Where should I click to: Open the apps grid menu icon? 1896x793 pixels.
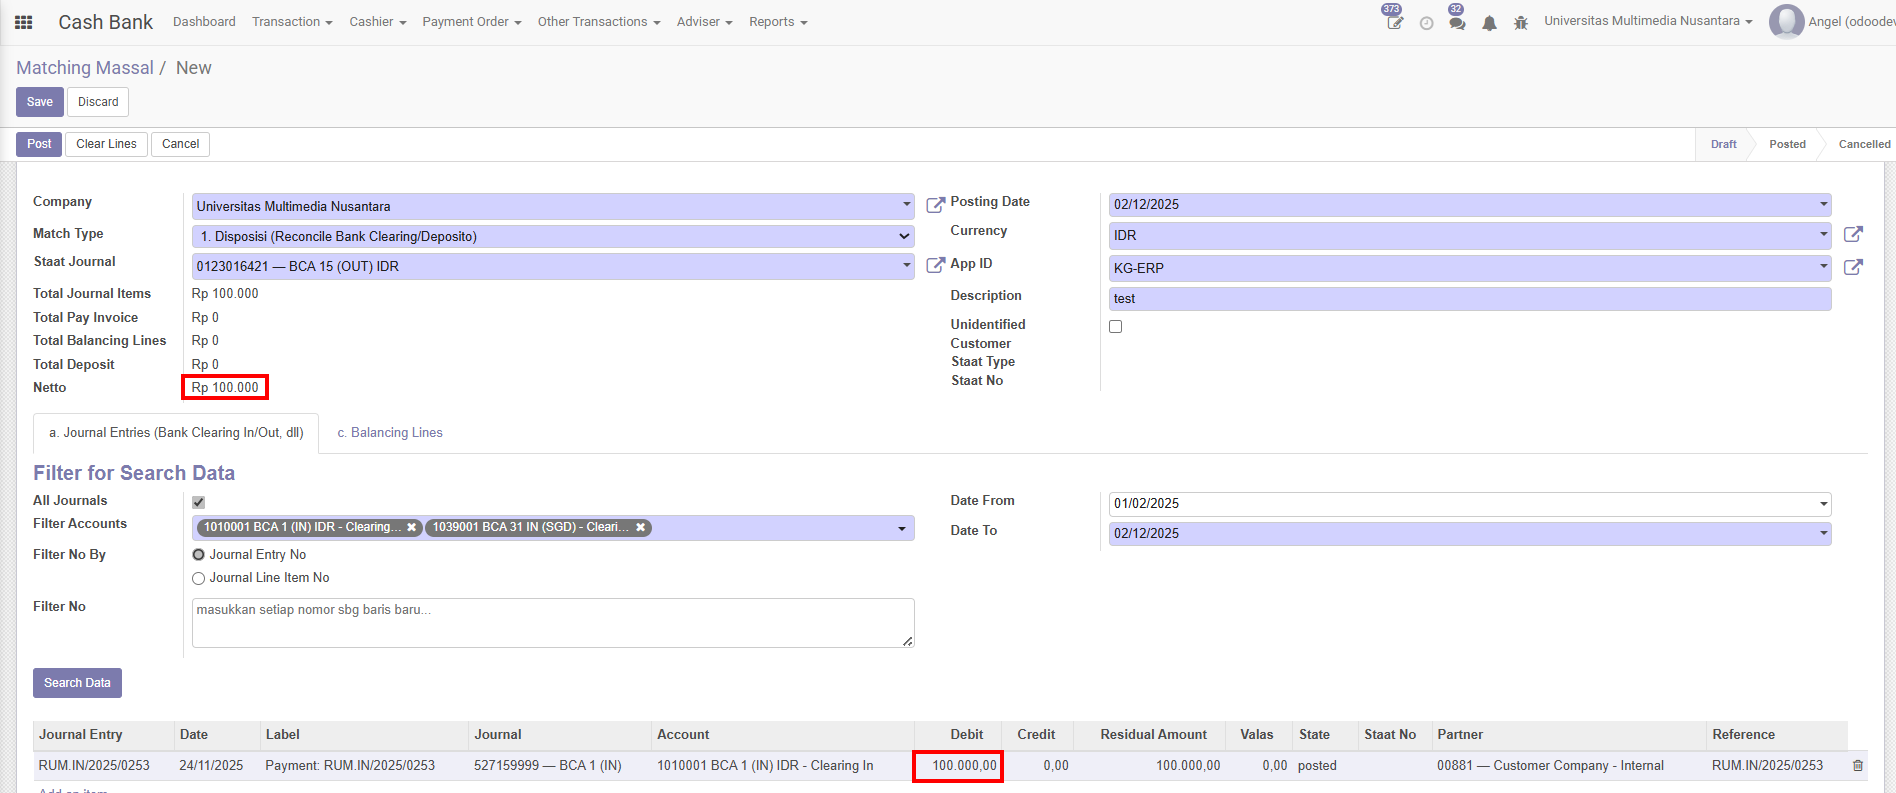(x=23, y=22)
